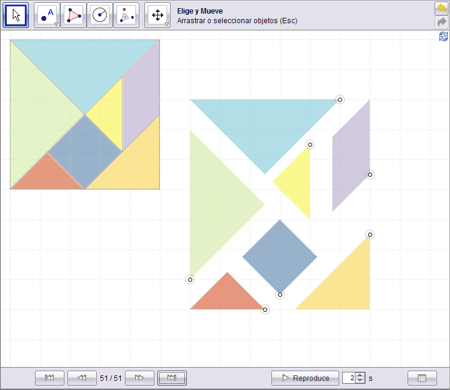The image size is (450, 390).
Task: Advance one construction step forward
Action: (x=139, y=378)
